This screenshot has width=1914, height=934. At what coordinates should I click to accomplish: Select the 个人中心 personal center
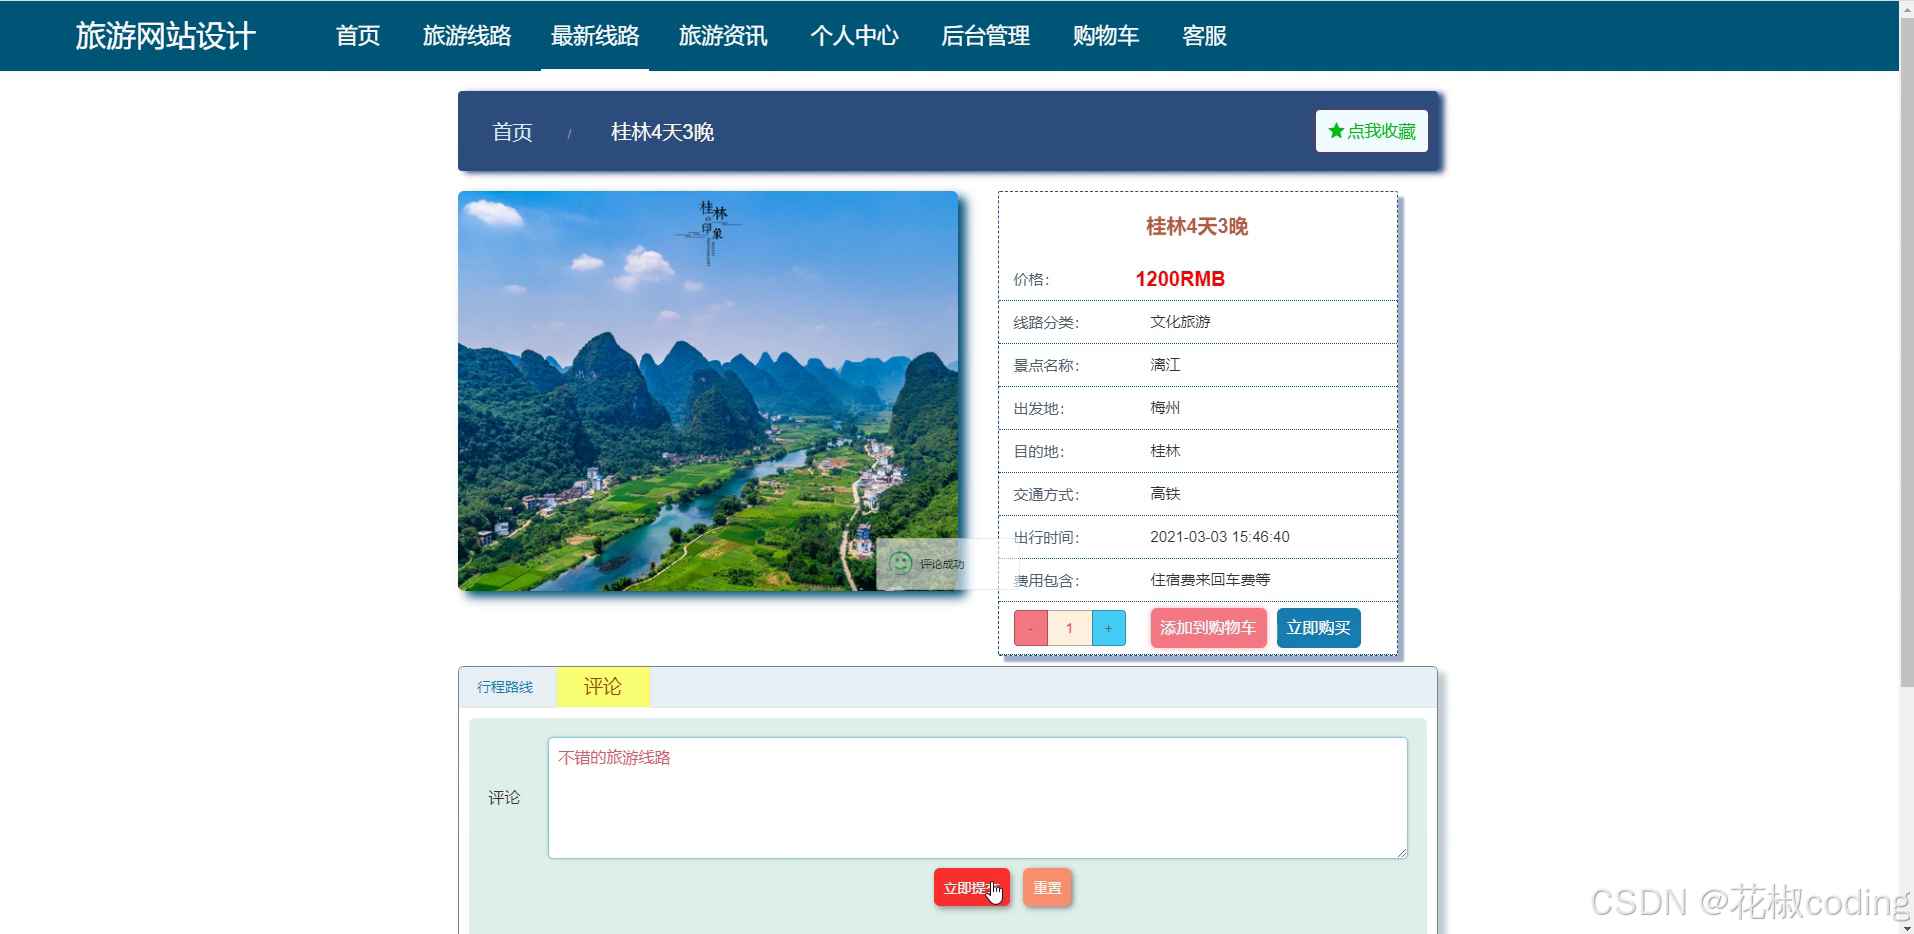tap(854, 36)
